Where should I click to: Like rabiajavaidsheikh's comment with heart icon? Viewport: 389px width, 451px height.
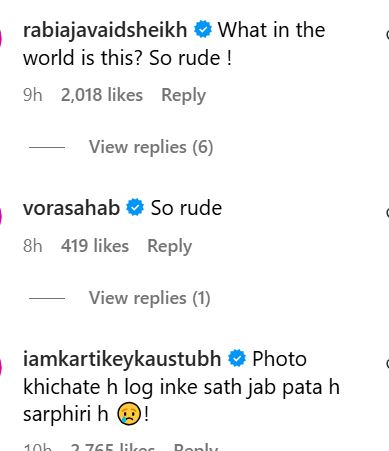[387, 34]
